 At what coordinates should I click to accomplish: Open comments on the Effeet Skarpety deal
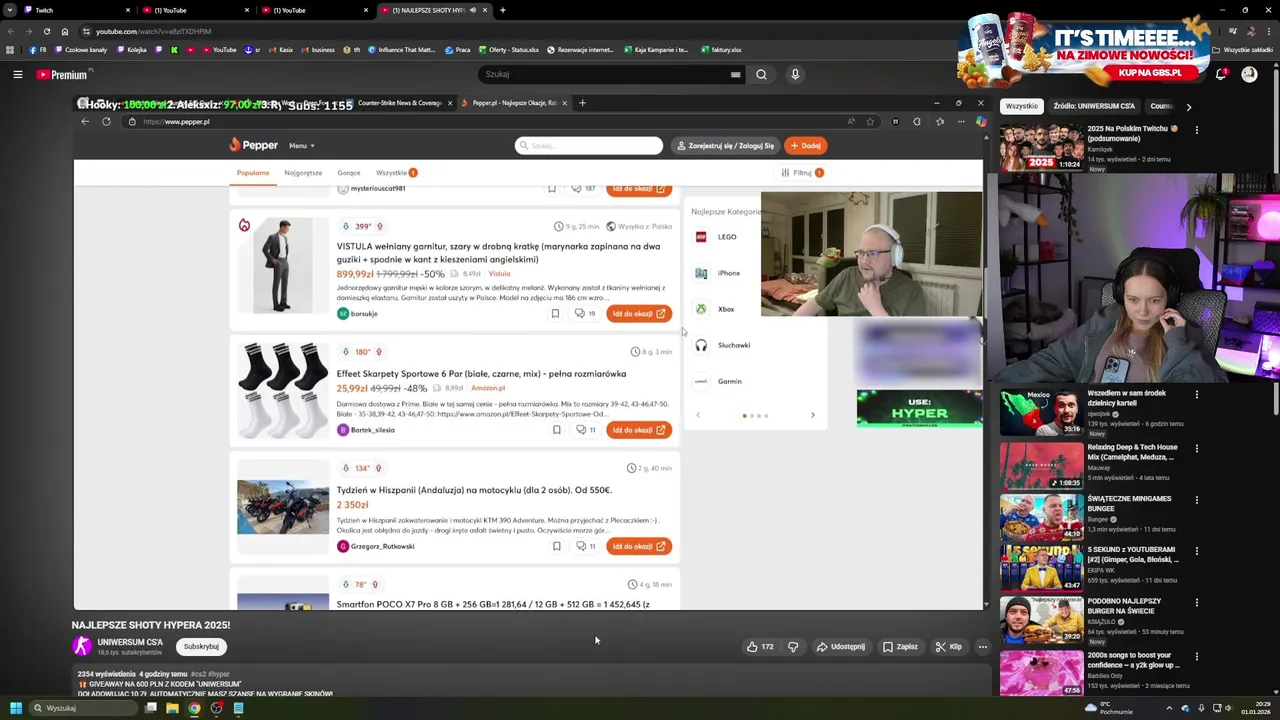(585, 430)
